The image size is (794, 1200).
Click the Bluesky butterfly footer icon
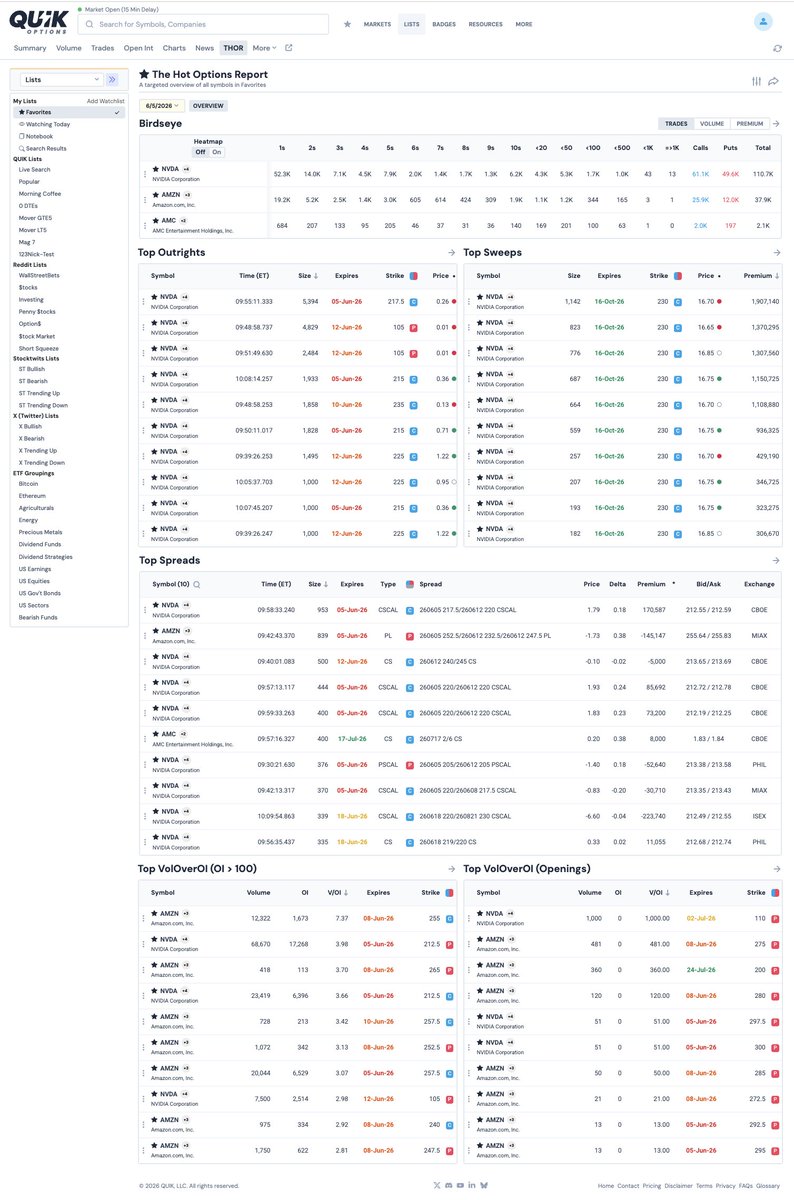tap(484, 1185)
